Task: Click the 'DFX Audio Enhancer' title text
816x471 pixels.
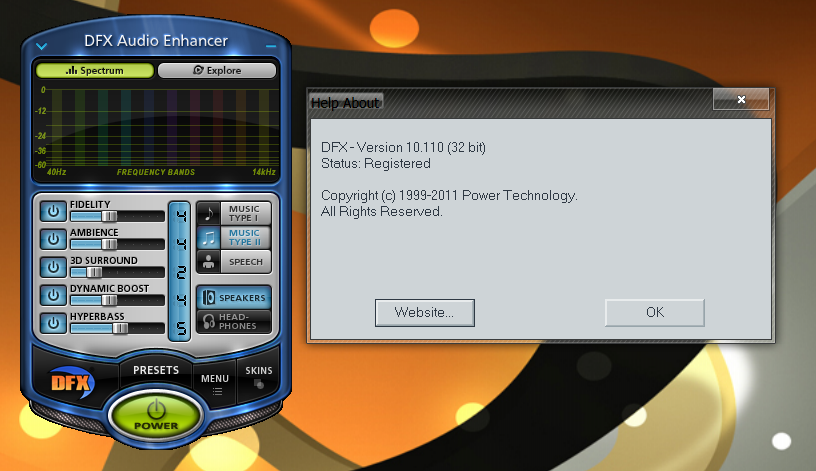Action: 156,41
